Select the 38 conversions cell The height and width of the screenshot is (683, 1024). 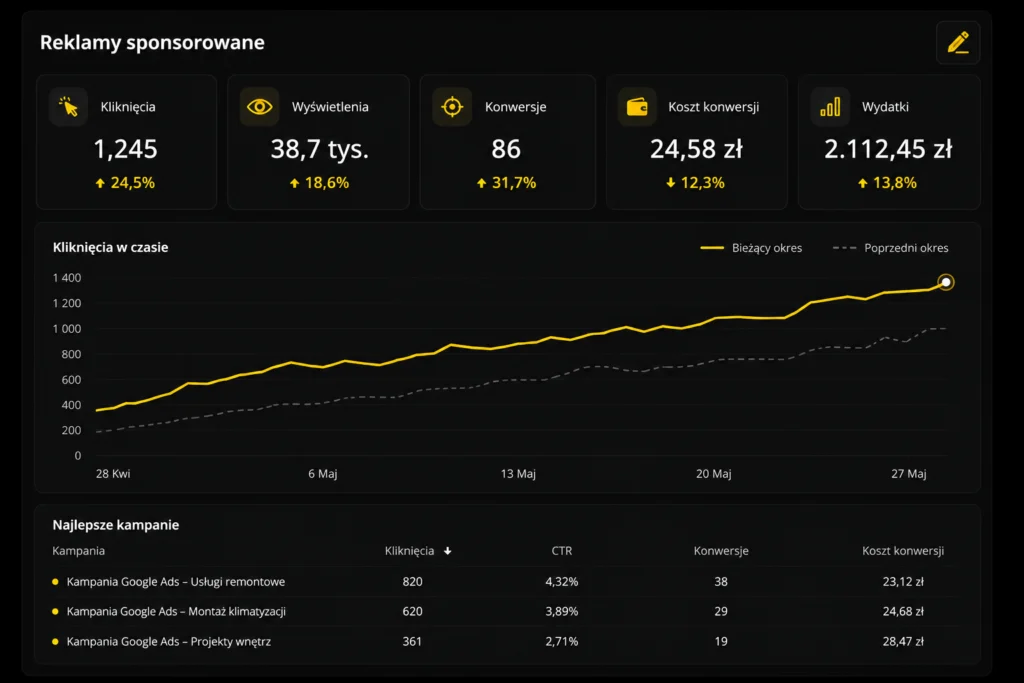(721, 582)
